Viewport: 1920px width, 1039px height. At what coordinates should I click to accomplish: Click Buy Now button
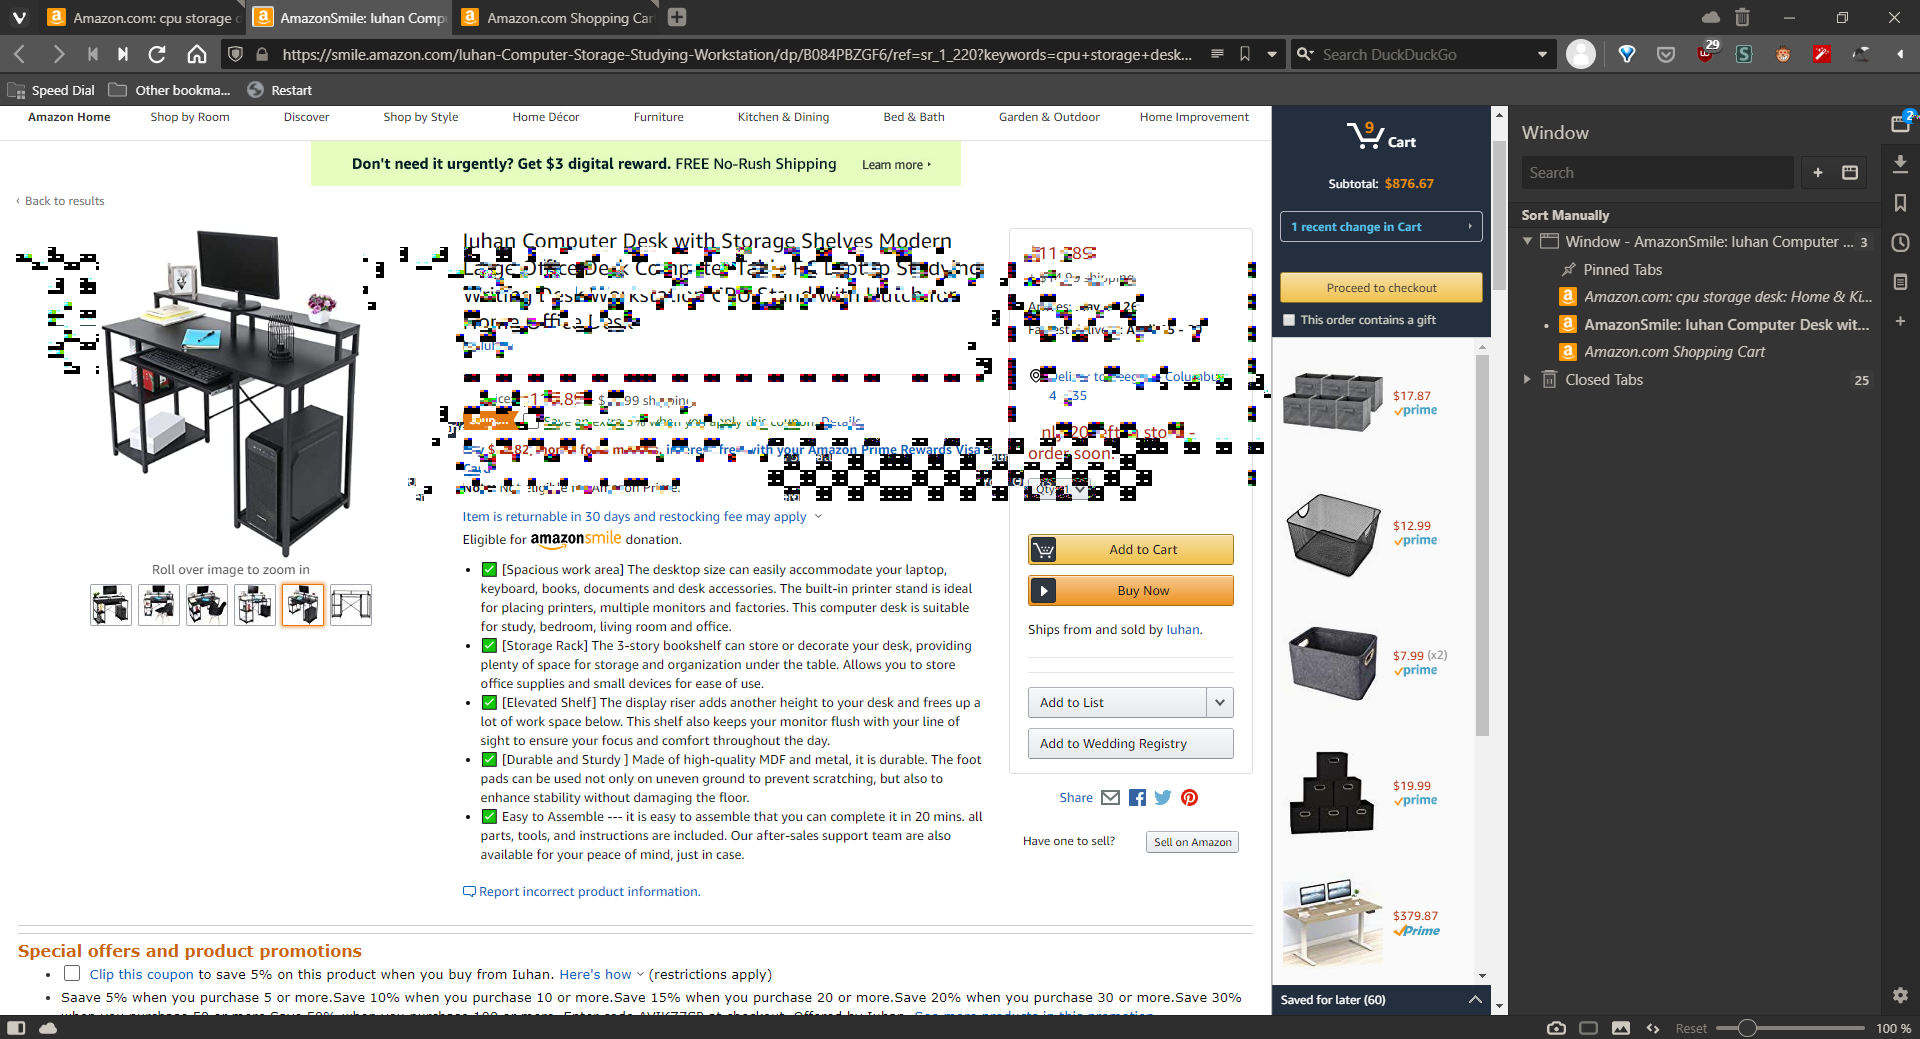(1131, 590)
